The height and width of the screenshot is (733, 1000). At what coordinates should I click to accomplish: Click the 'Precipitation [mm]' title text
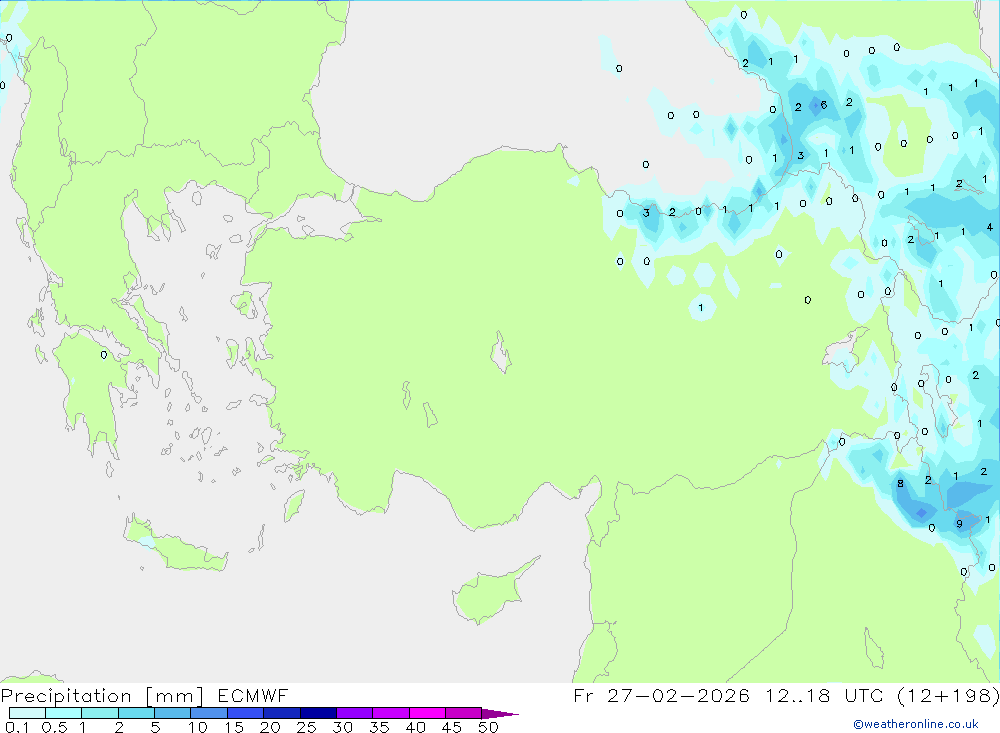coord(102,696)
